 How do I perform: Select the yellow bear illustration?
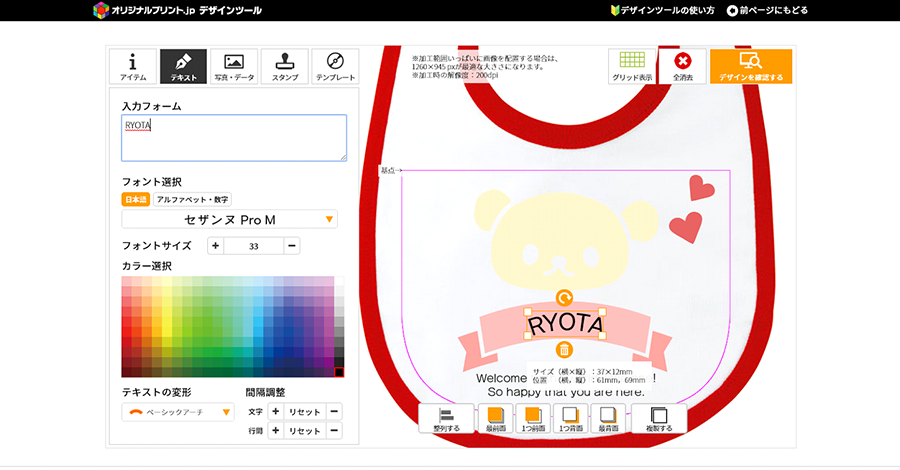click(565, 239)
